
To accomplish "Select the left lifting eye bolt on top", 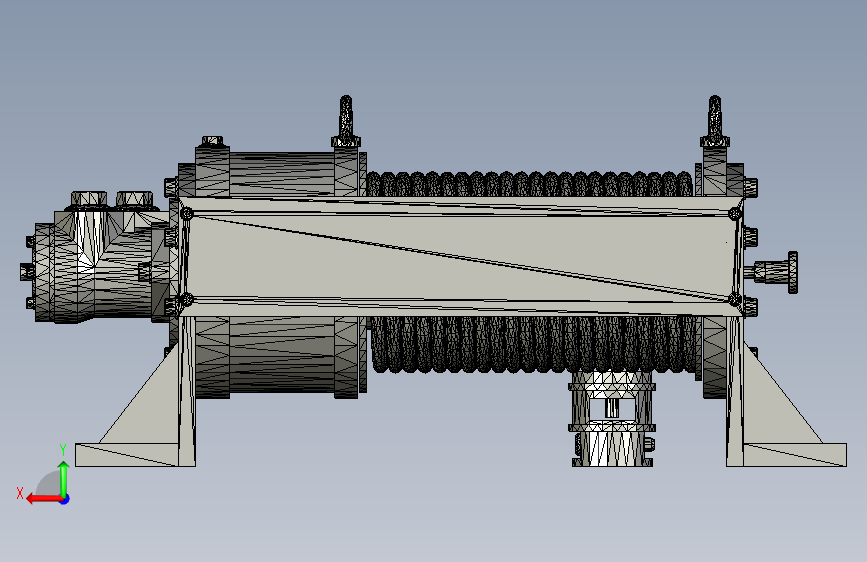I will pyautogui.click(x=346, y=122).
